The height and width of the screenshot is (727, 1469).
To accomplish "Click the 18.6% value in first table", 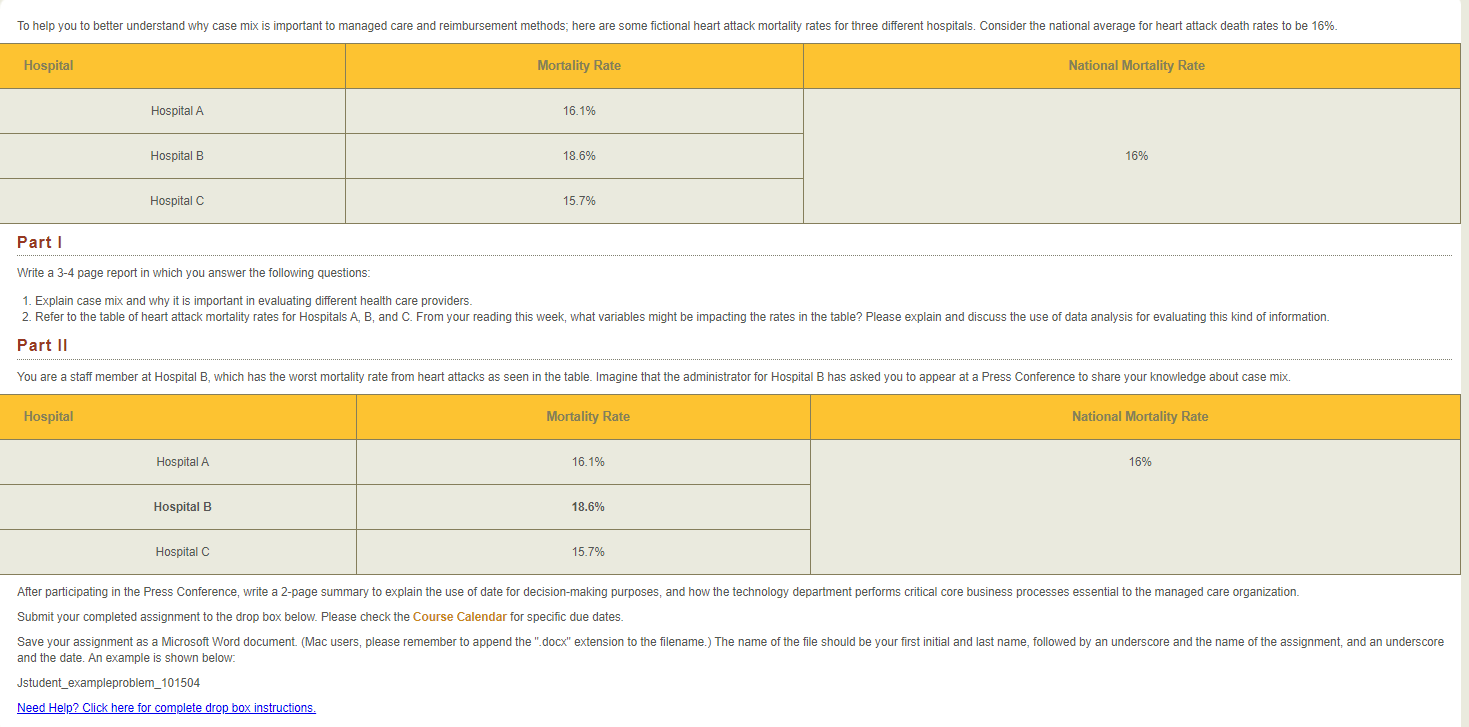I will pyautogui.click(x=579, y=156).
